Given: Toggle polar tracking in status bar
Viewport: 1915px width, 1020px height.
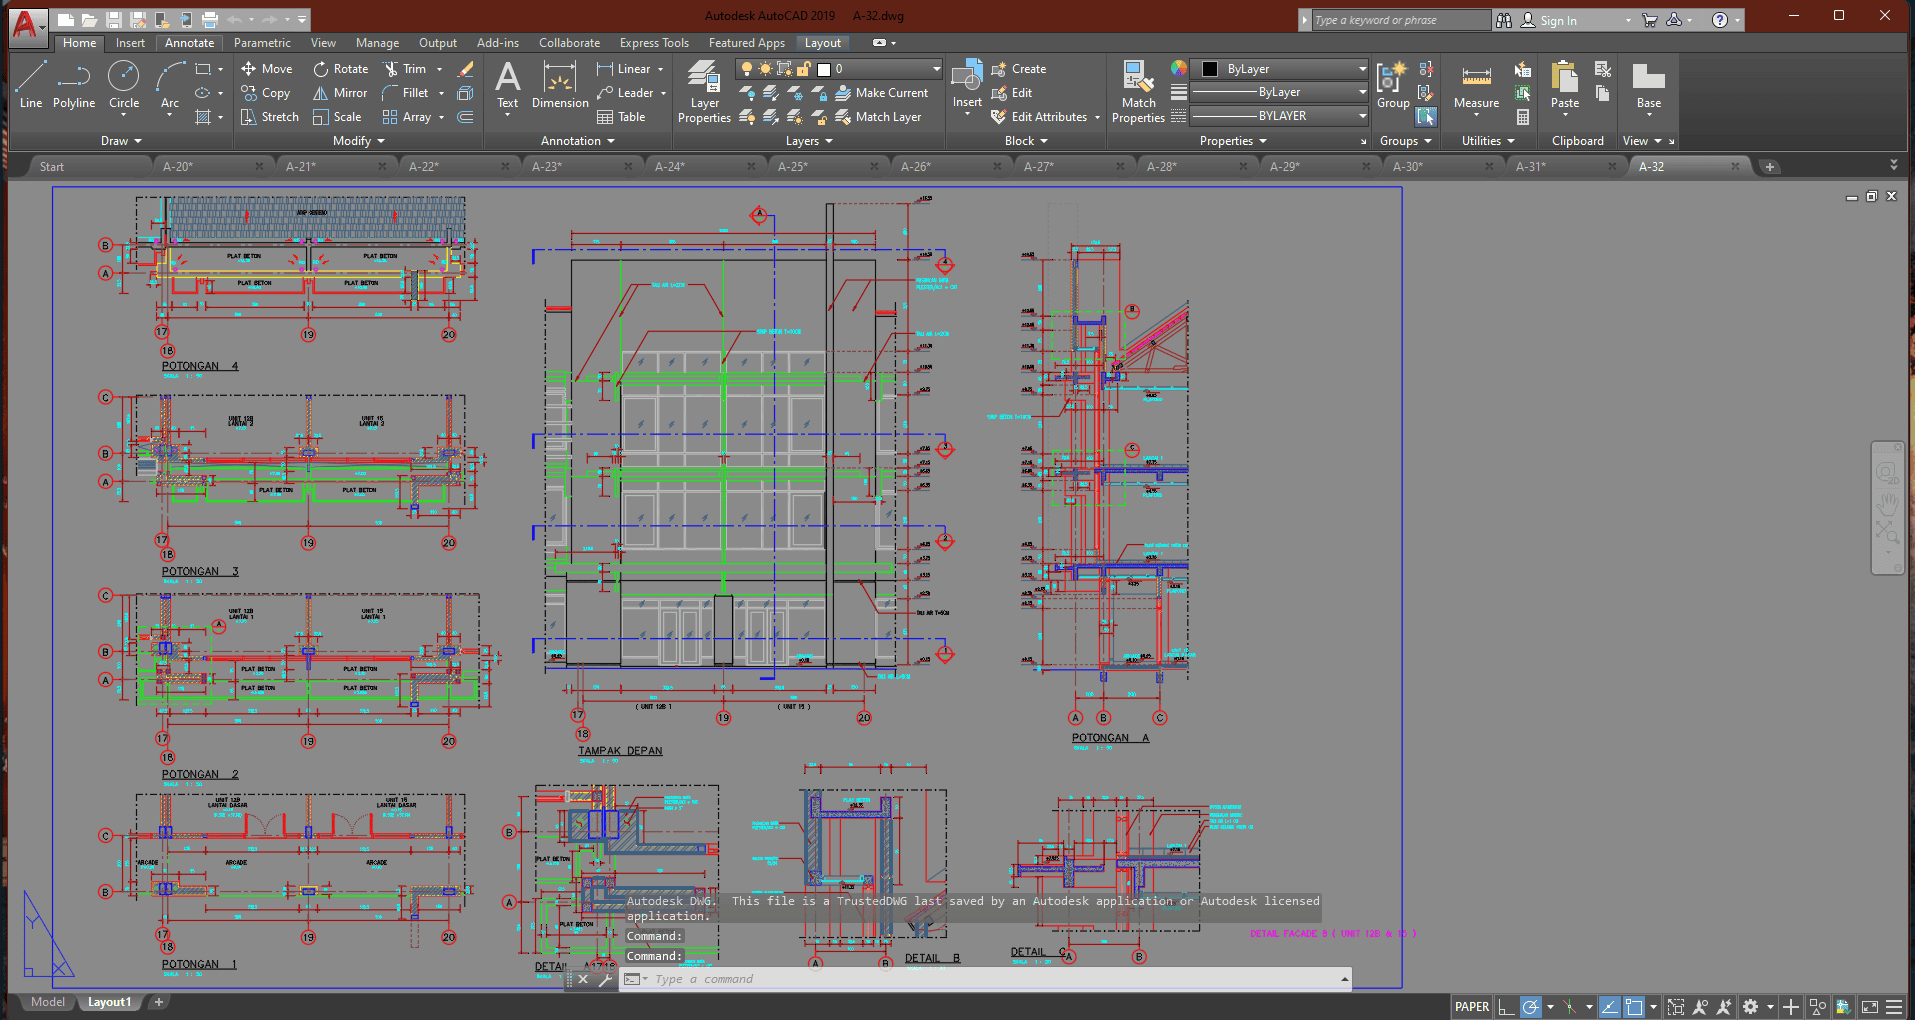Looking at the screenshot, I should pyautogui.click(x=1530, y=1007).
